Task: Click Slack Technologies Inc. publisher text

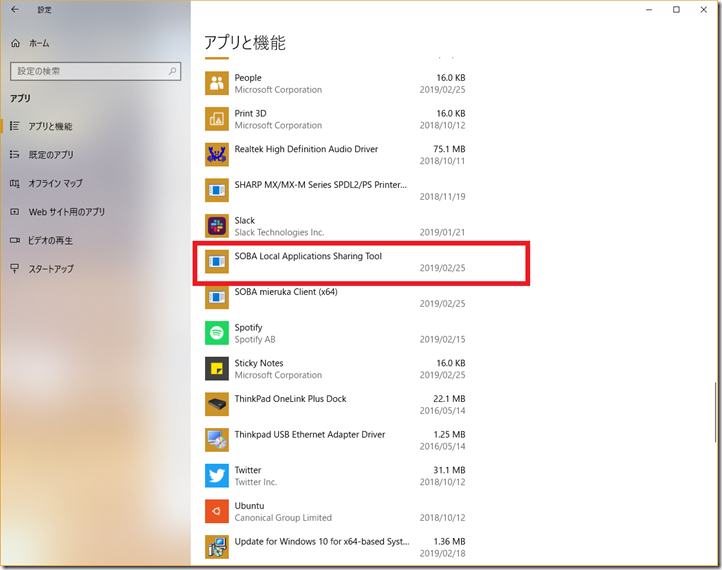Action: pyautogui.click(x=279, y=233)
